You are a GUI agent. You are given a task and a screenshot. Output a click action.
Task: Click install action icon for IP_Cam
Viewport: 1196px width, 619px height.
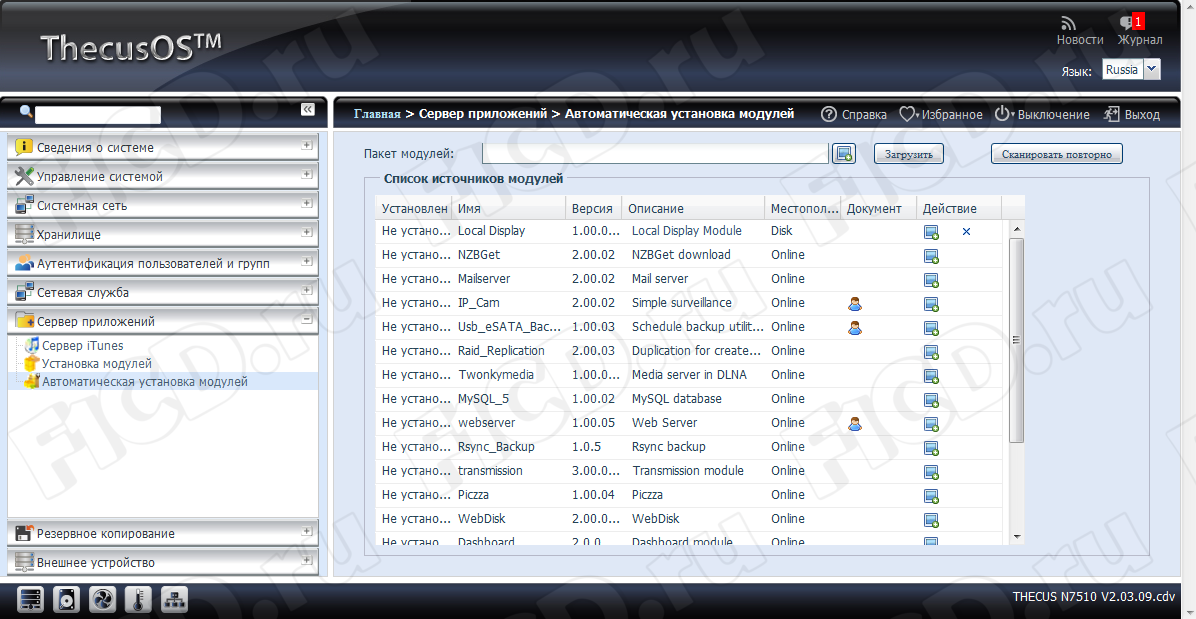pos(931,304)
